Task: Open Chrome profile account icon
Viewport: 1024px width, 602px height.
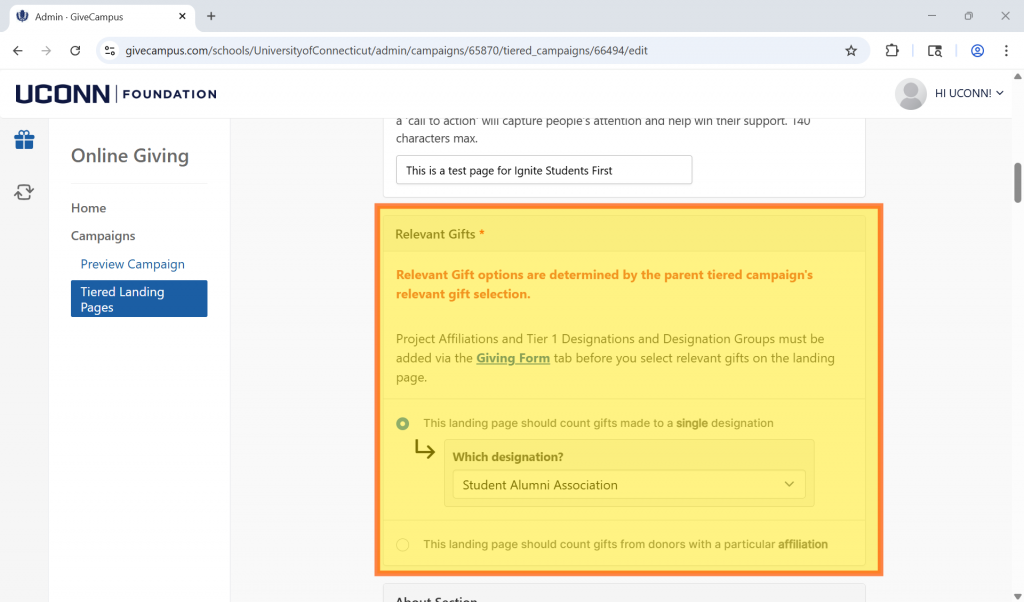Action: 977,51
